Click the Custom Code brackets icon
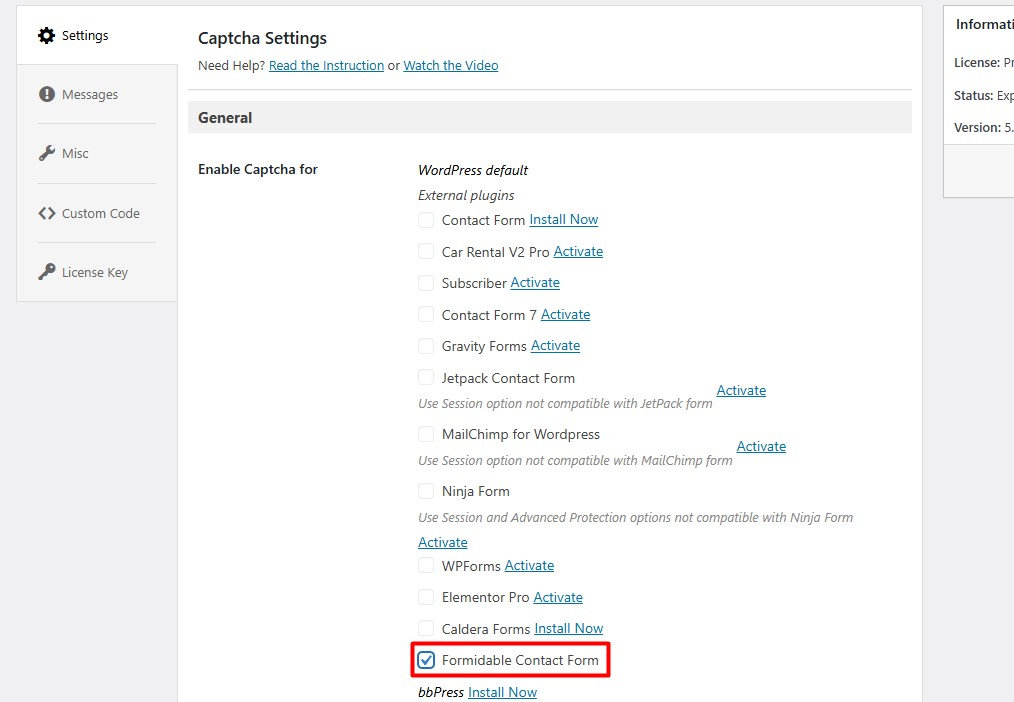 47,213
